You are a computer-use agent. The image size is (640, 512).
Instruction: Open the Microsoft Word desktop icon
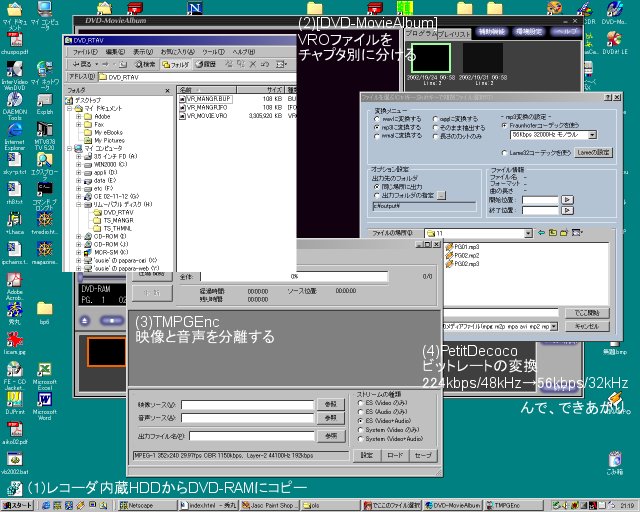(x=44, y=406)
